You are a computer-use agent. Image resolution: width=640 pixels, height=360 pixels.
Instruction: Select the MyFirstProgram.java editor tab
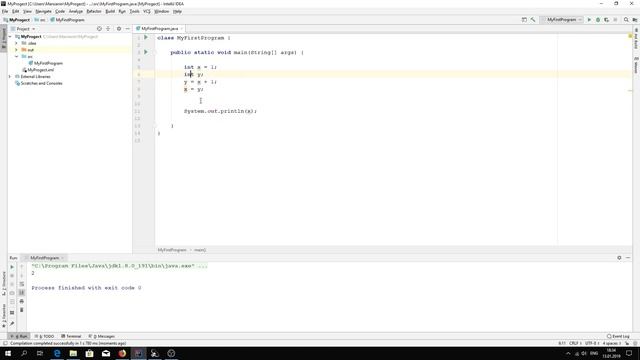pyautogui.click(x=160, y=29)
